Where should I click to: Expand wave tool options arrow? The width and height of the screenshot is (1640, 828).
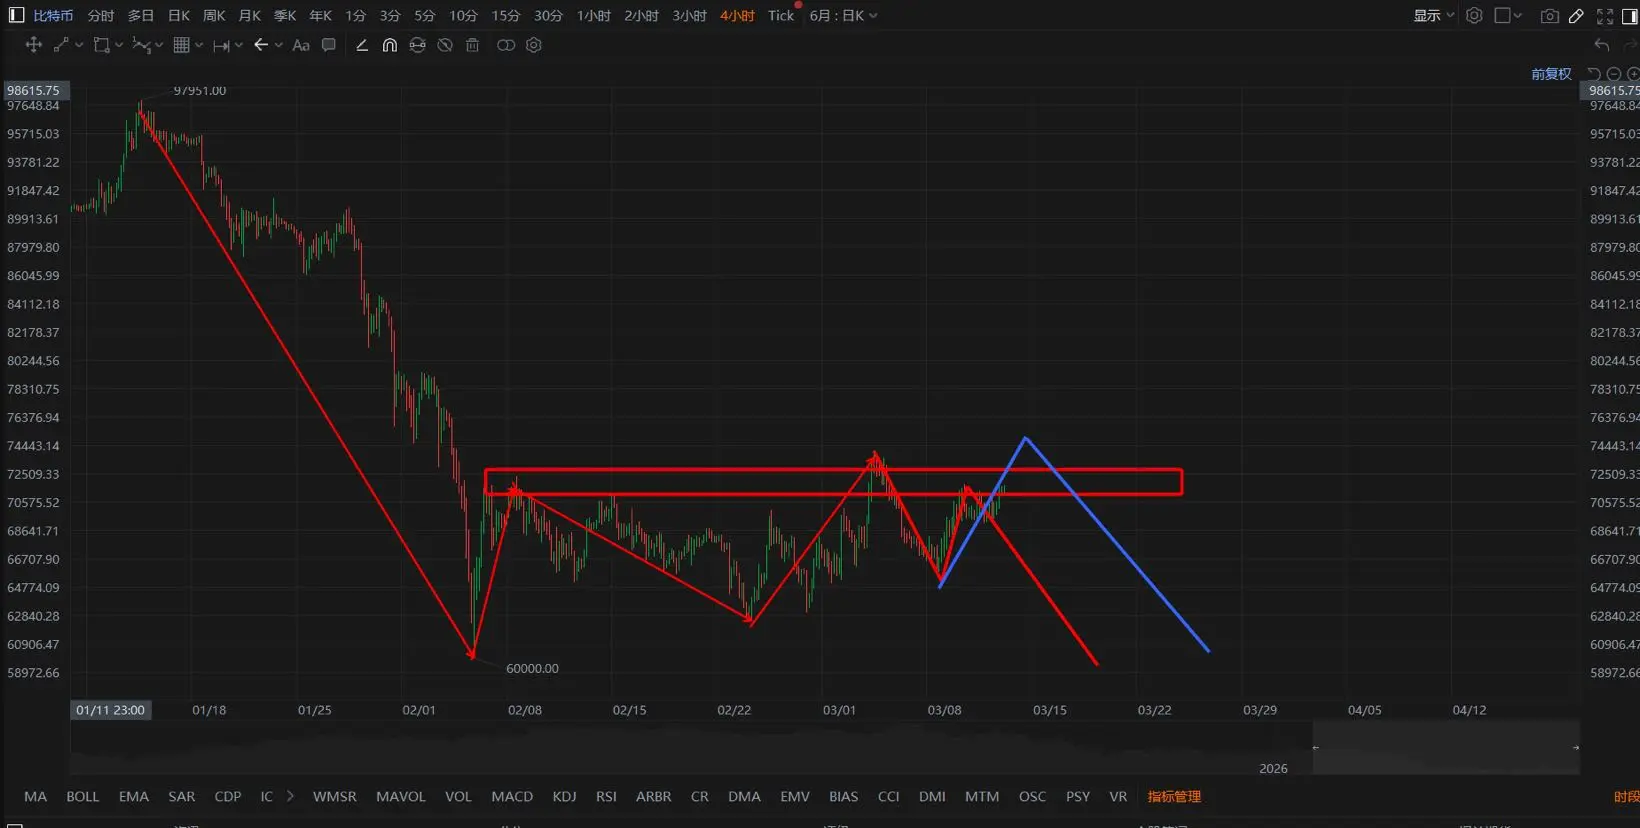click(159, 45)
